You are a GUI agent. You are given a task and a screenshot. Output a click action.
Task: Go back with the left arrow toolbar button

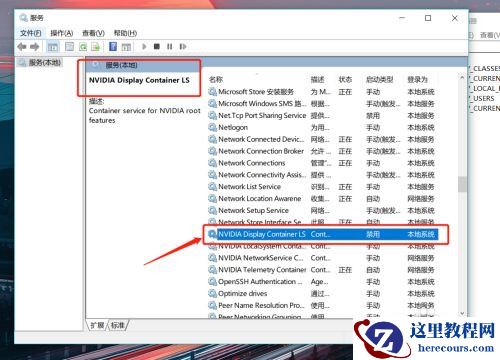pos(22,47)
